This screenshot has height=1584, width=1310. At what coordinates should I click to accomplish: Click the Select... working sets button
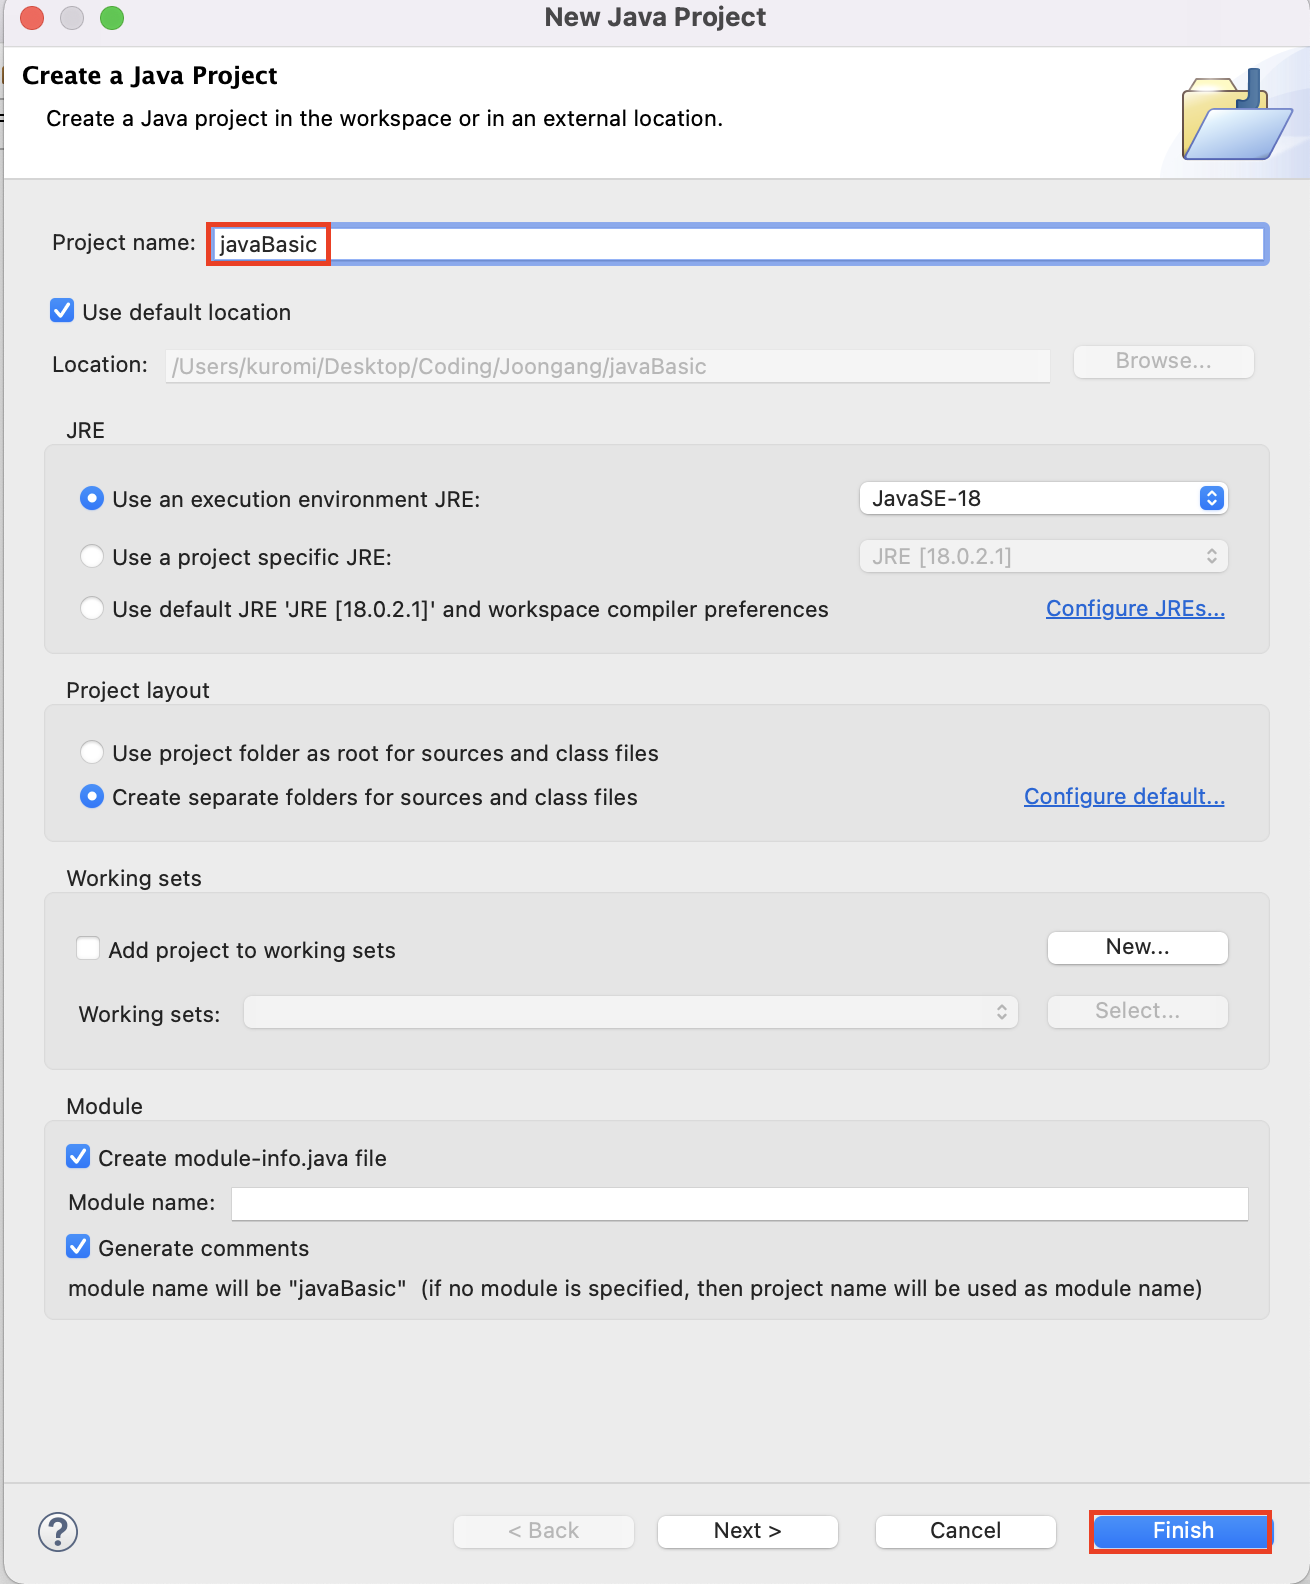(x=1137, y=1011)
